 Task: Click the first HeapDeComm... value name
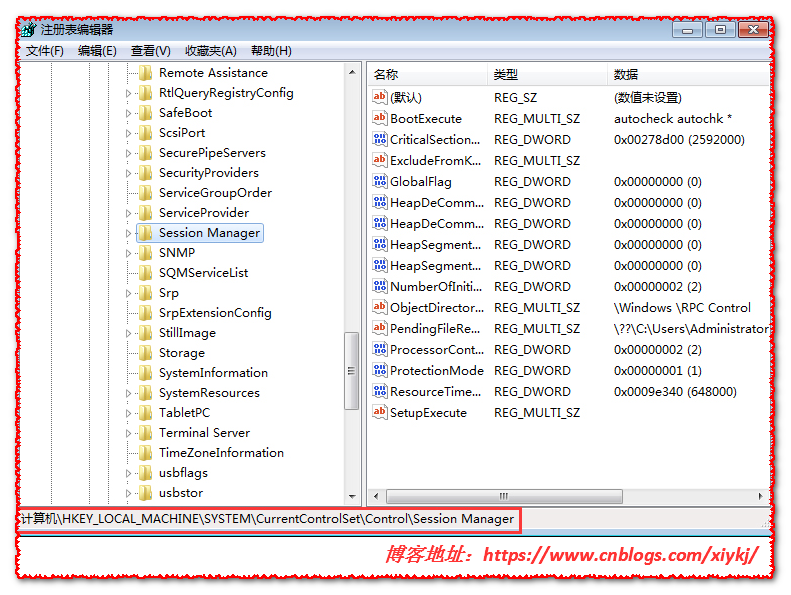(x=437, y=202)
